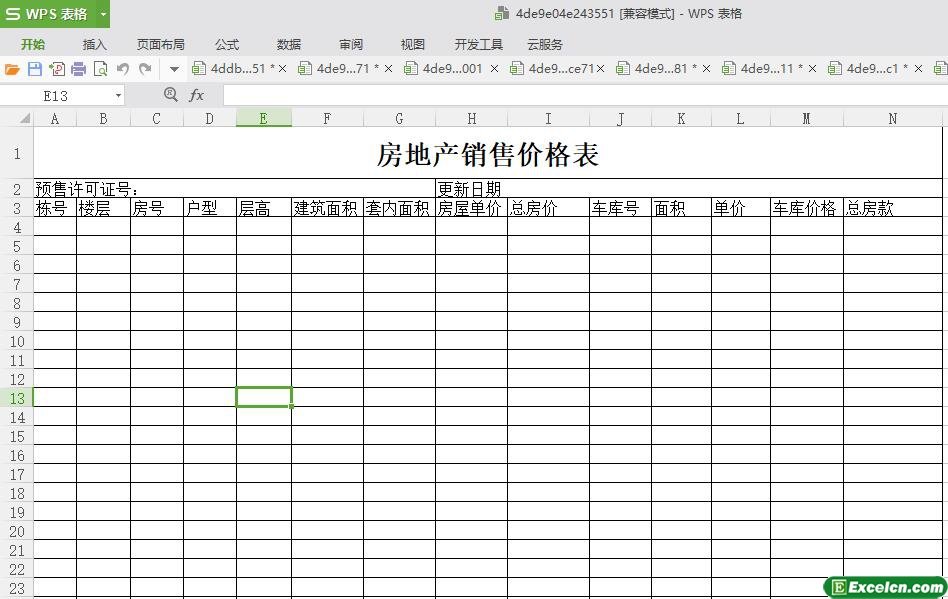Close the 4de9...c1 document tab
The image size is (948, 599).
(918, 69)
